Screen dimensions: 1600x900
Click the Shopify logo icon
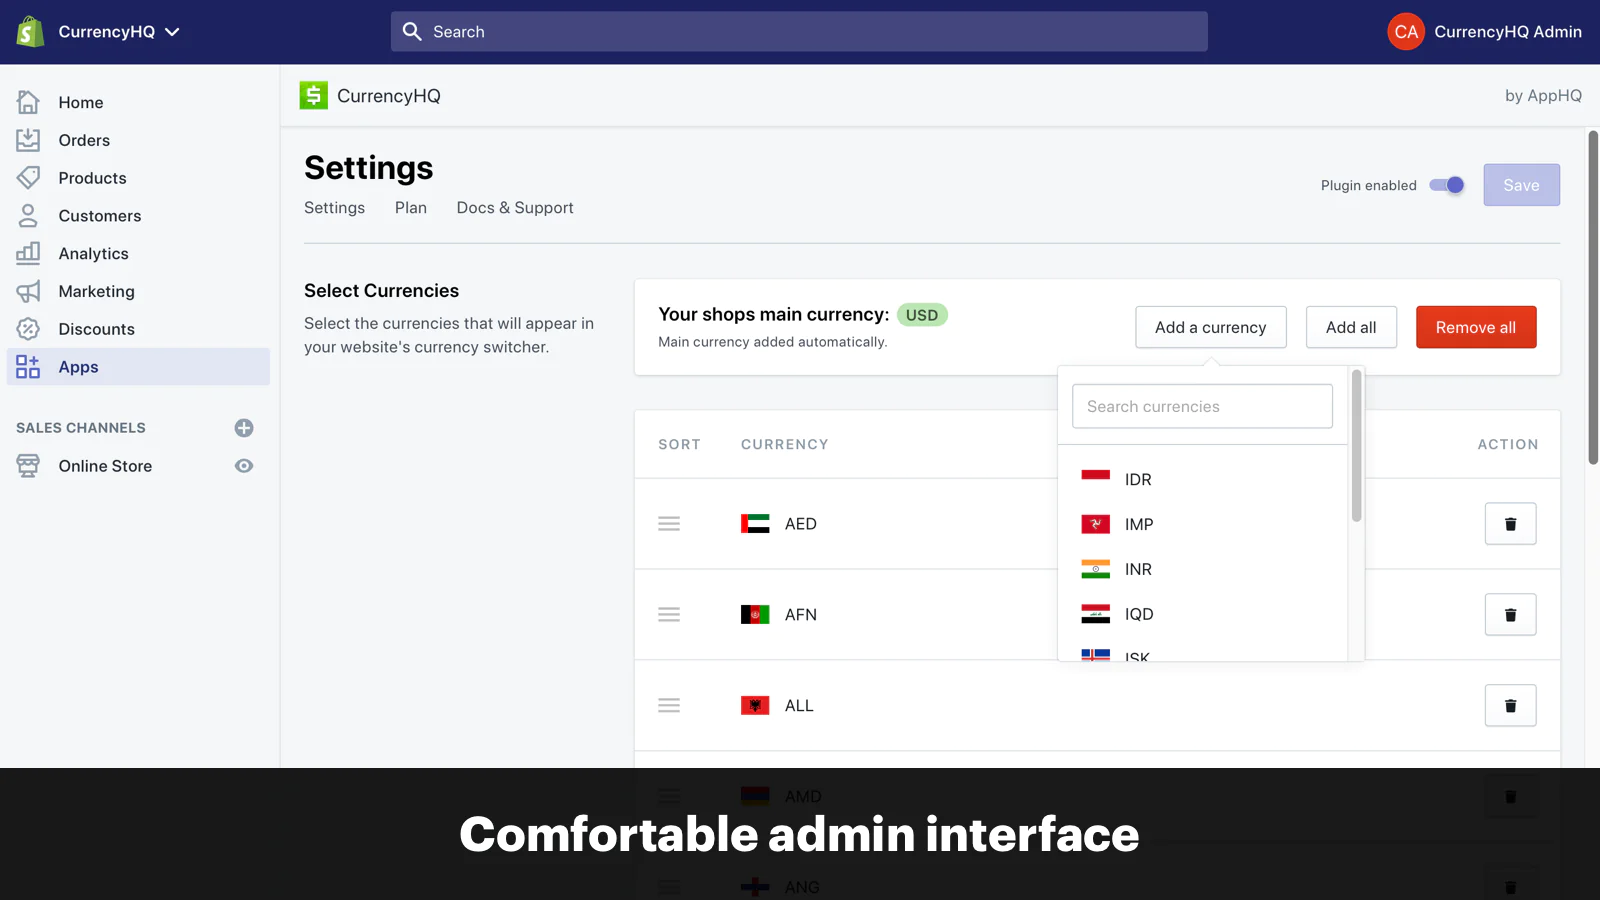tap(30, 32)
